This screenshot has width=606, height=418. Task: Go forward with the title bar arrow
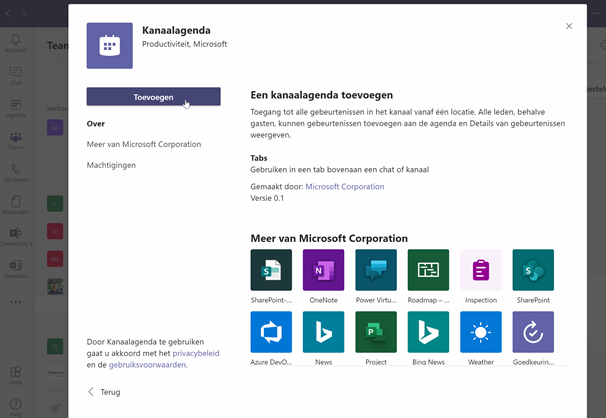coord(24,14)
